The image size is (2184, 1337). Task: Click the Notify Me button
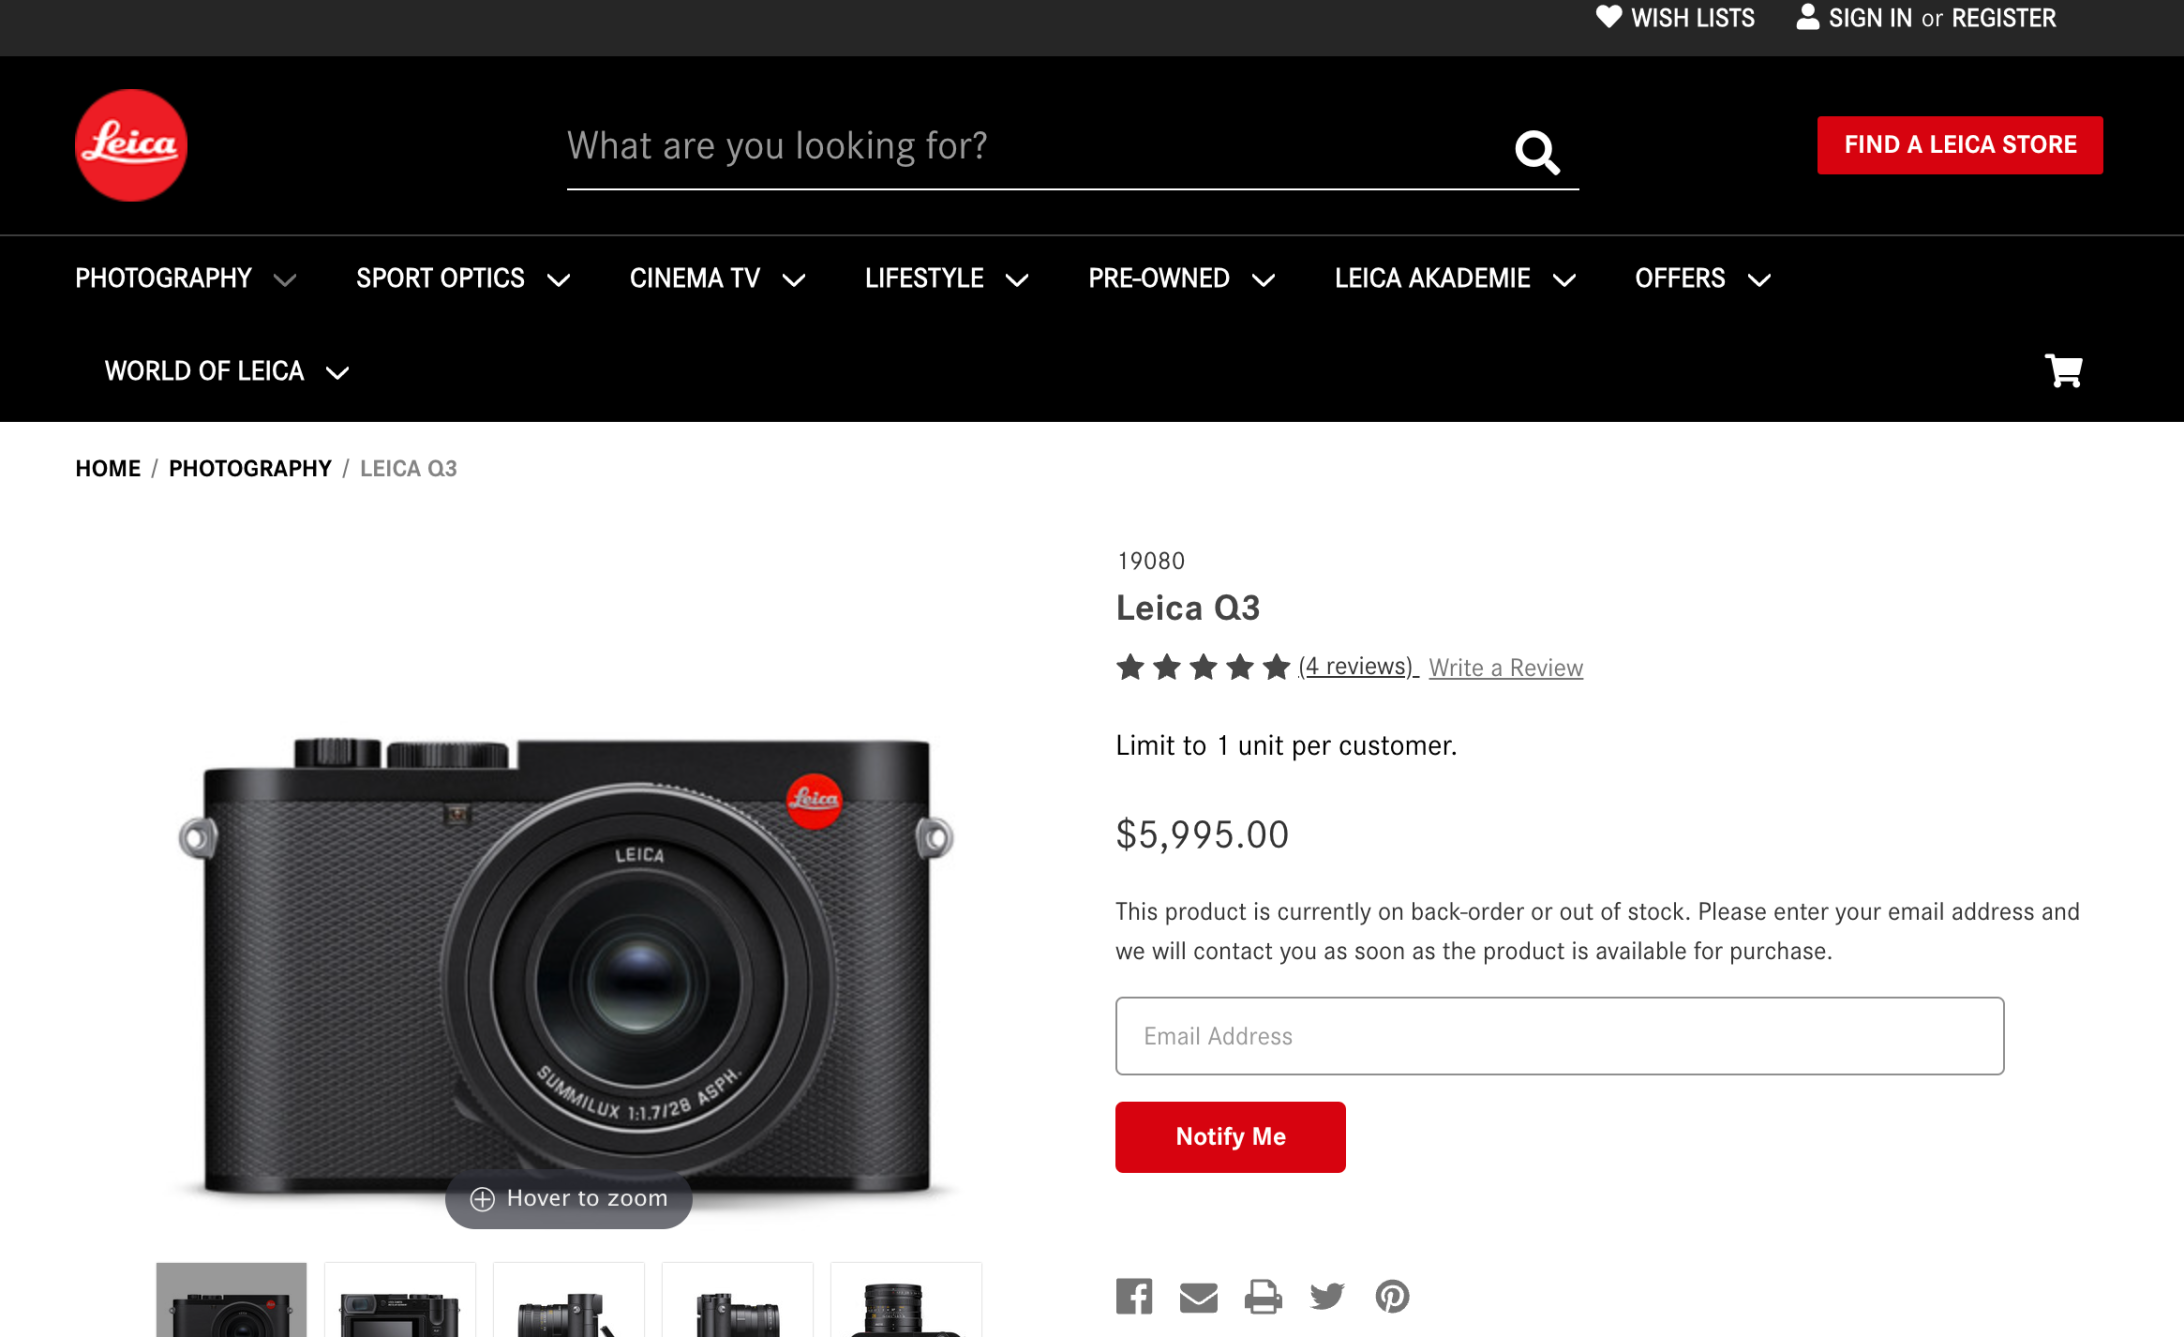pos(1230,1137)
